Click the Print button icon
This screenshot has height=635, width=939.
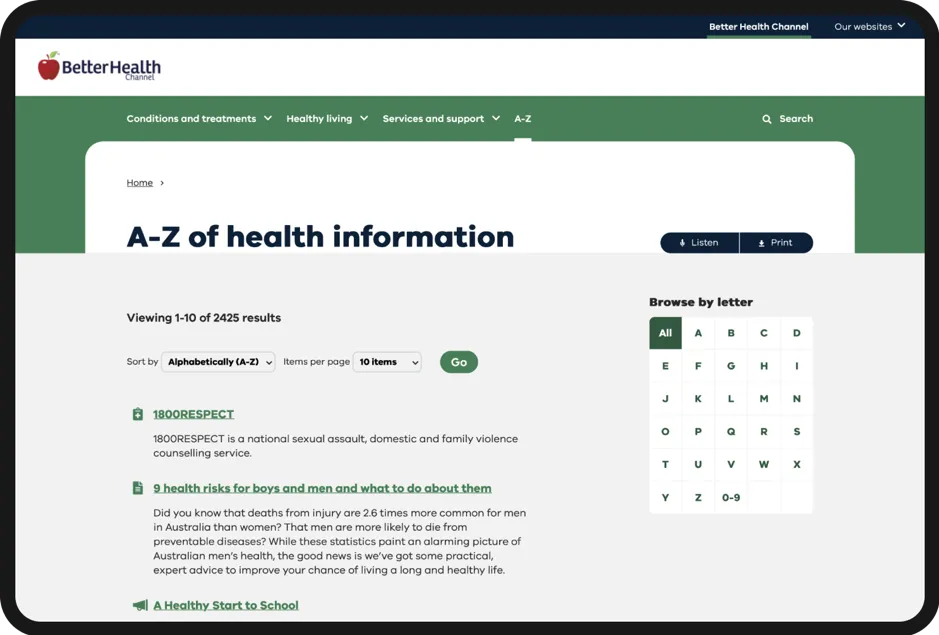pyautogui.click(x=762, y=242)
